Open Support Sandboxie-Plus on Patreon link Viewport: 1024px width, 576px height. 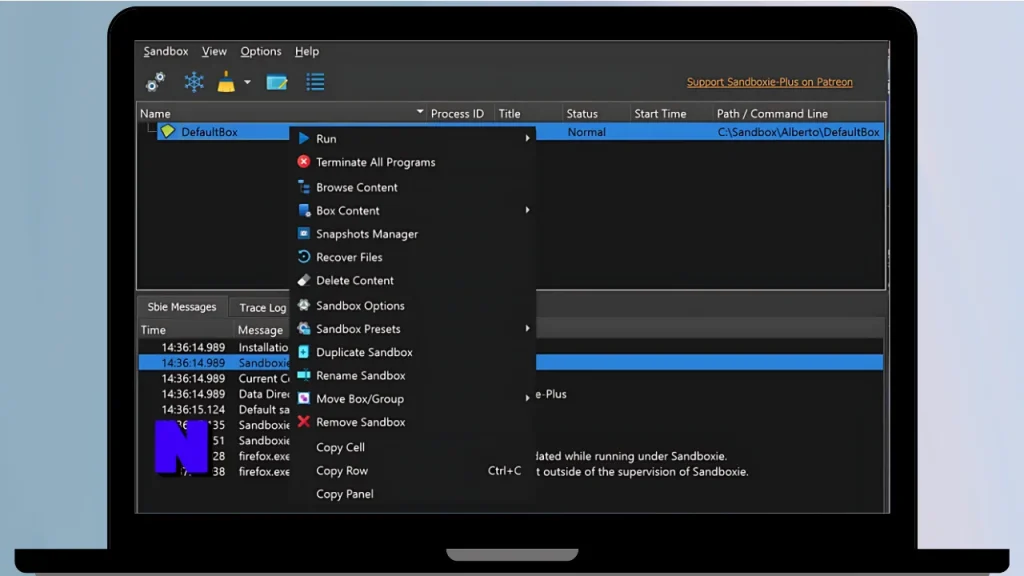click(769, 82)
